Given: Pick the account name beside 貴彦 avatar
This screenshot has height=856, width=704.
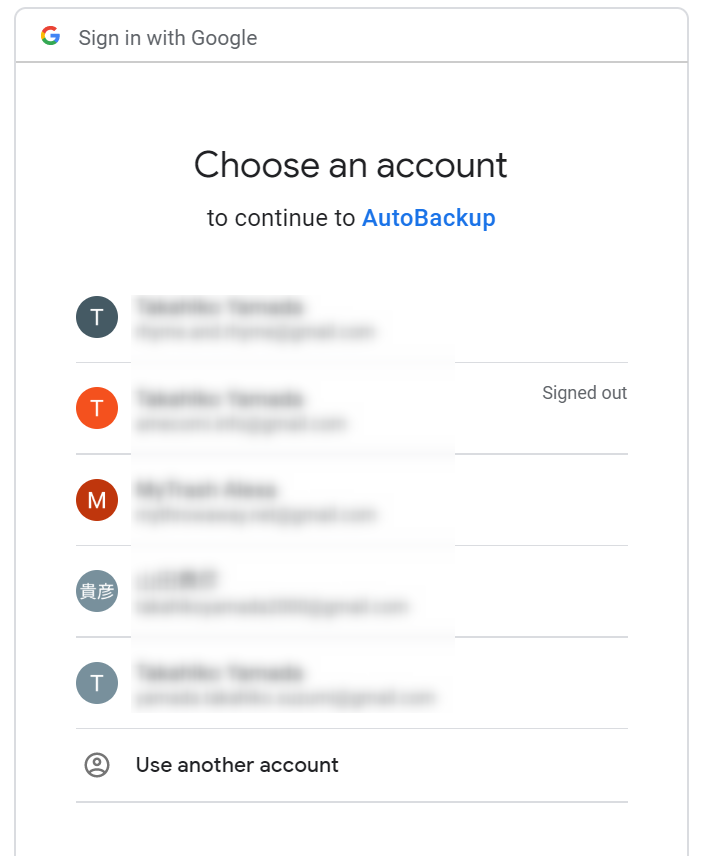Looking at the screenshot, I should tap(177, 580).
